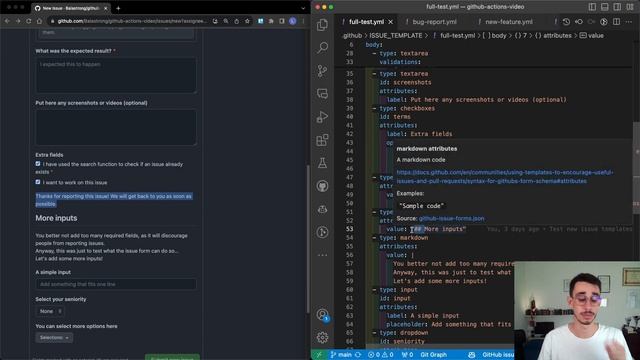
Task: Open the Extensions view
Action: [322, 140]
